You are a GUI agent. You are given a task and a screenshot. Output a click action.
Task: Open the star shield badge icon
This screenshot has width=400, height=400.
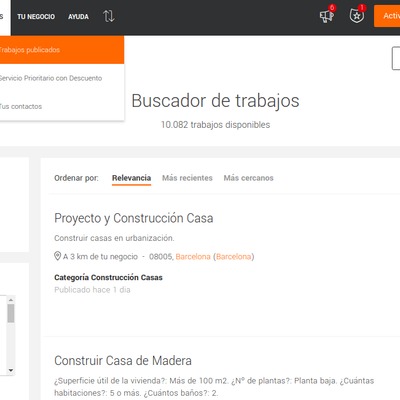point(357,15)
